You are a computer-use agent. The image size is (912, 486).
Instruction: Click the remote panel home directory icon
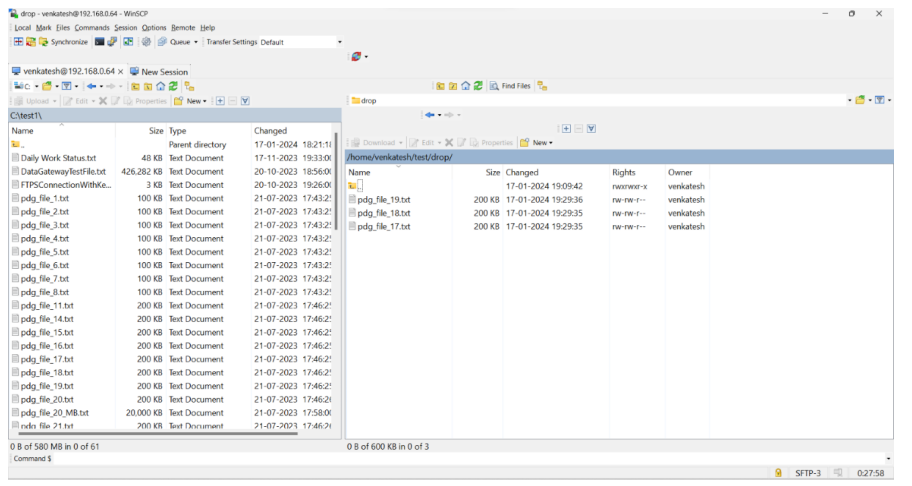point(465,86)
